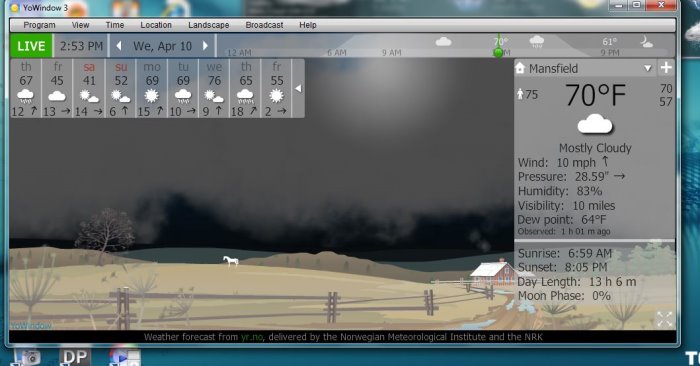Open the camera icon on the desktop

tap(27, 357)
